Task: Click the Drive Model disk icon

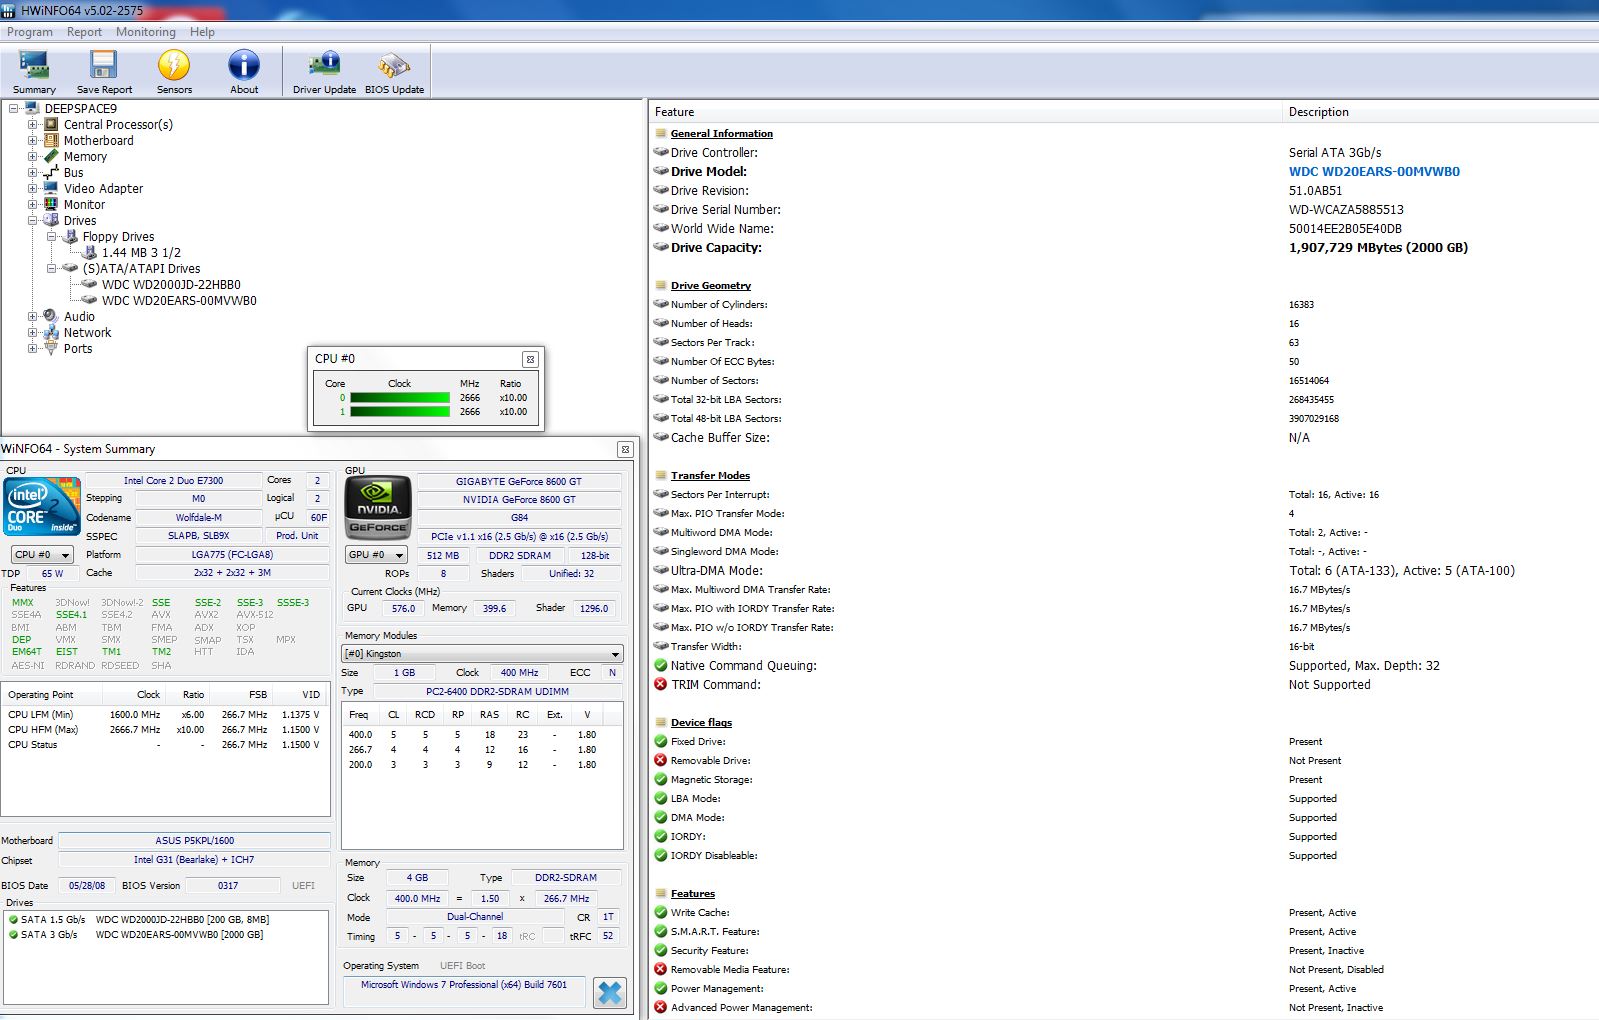Action: pos(661,172)
